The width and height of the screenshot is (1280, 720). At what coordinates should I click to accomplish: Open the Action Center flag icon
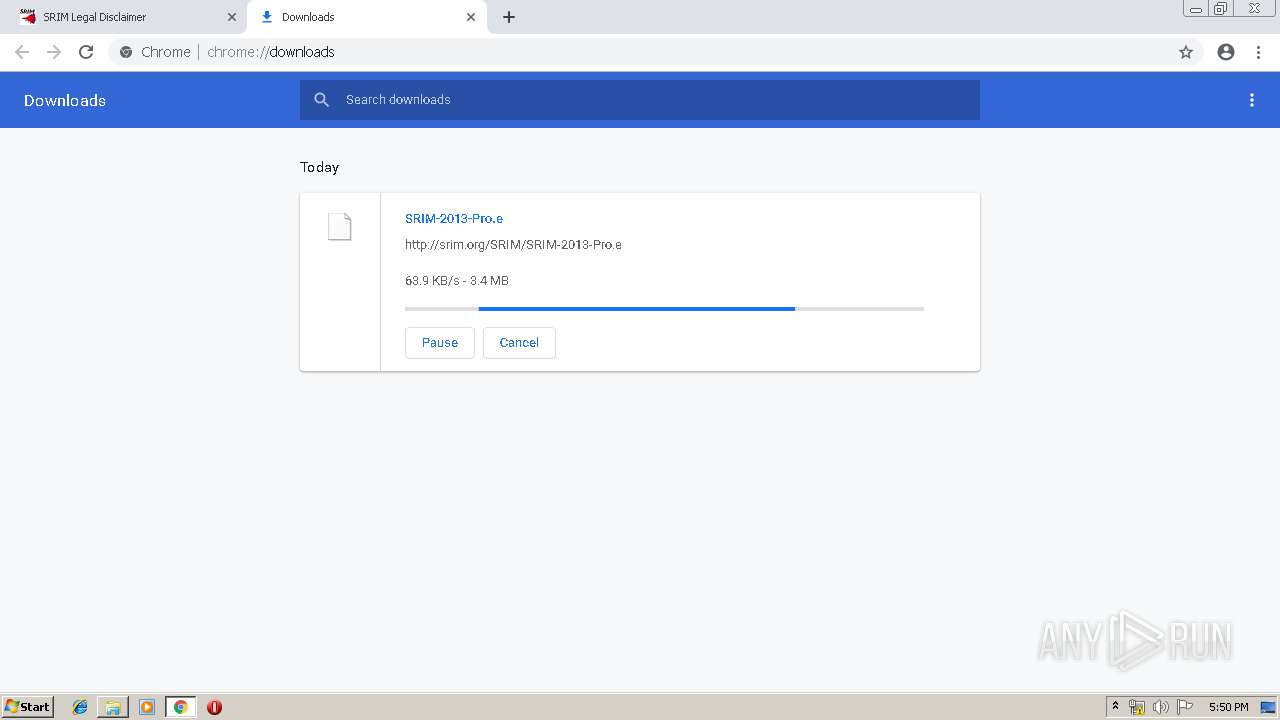click(x=1185, y=707)
